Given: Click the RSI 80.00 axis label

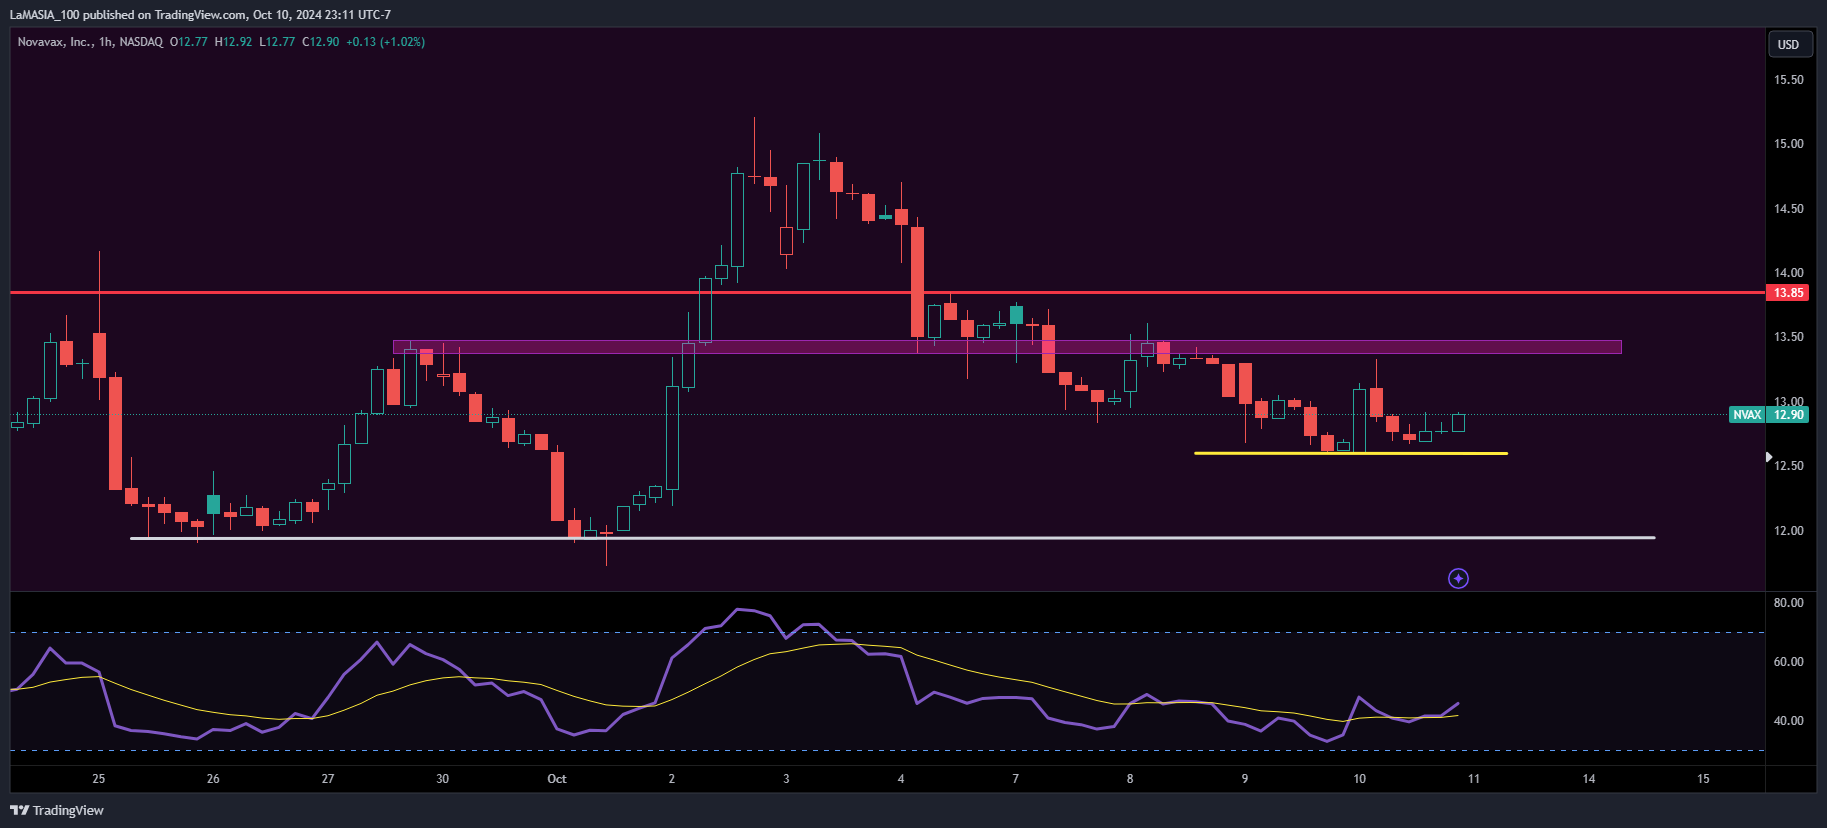Looking at the screenshot, I should (x=1788, y=603).
